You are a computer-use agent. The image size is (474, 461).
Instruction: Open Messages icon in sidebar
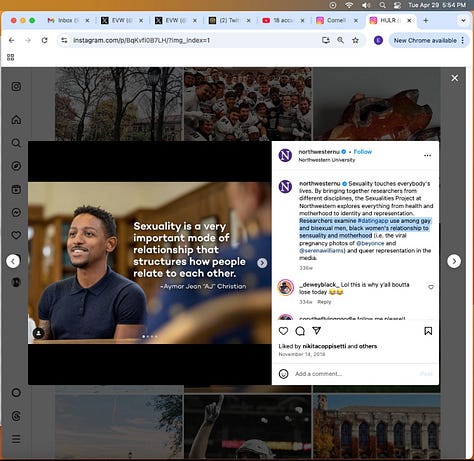16,212
